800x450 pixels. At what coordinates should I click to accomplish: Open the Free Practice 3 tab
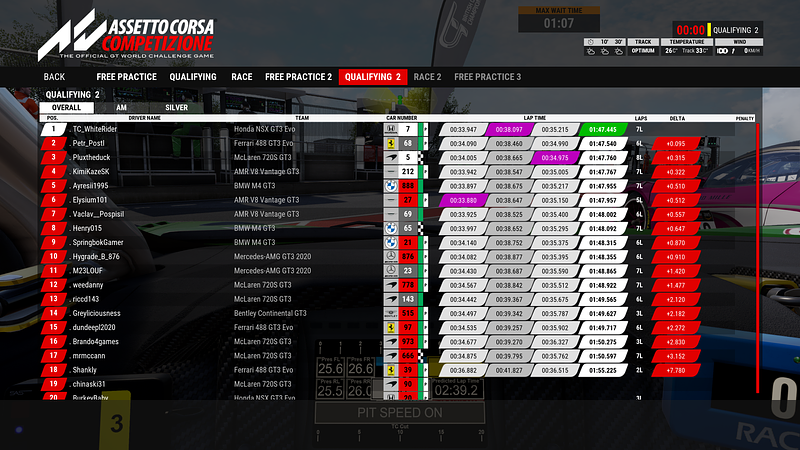click(x=488, y=77)
